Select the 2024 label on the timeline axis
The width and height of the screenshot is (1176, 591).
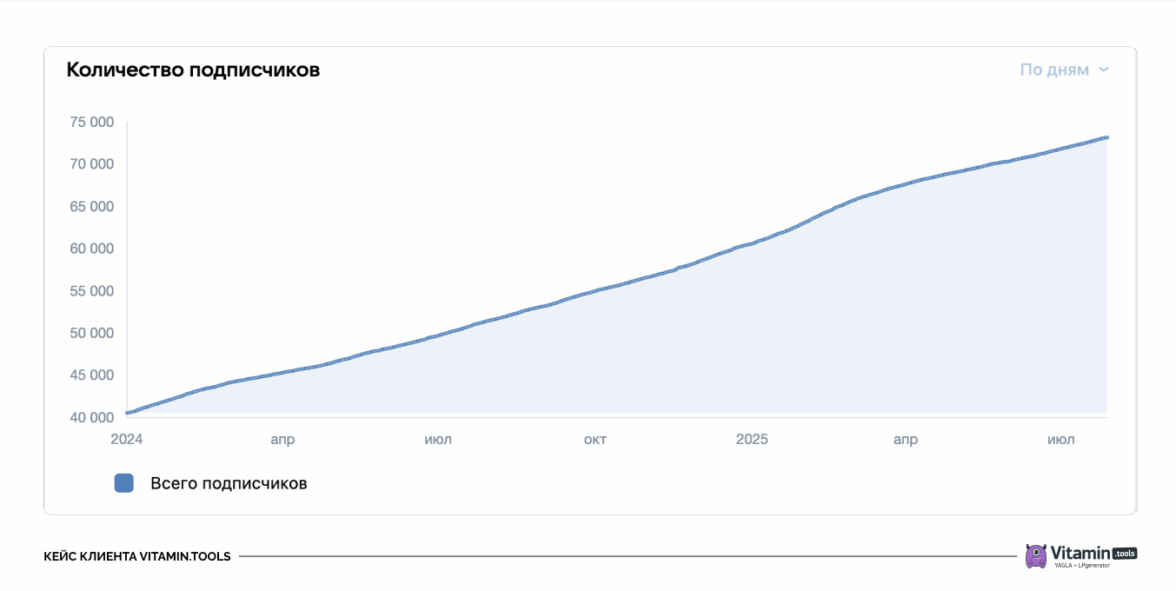point(127,439)
